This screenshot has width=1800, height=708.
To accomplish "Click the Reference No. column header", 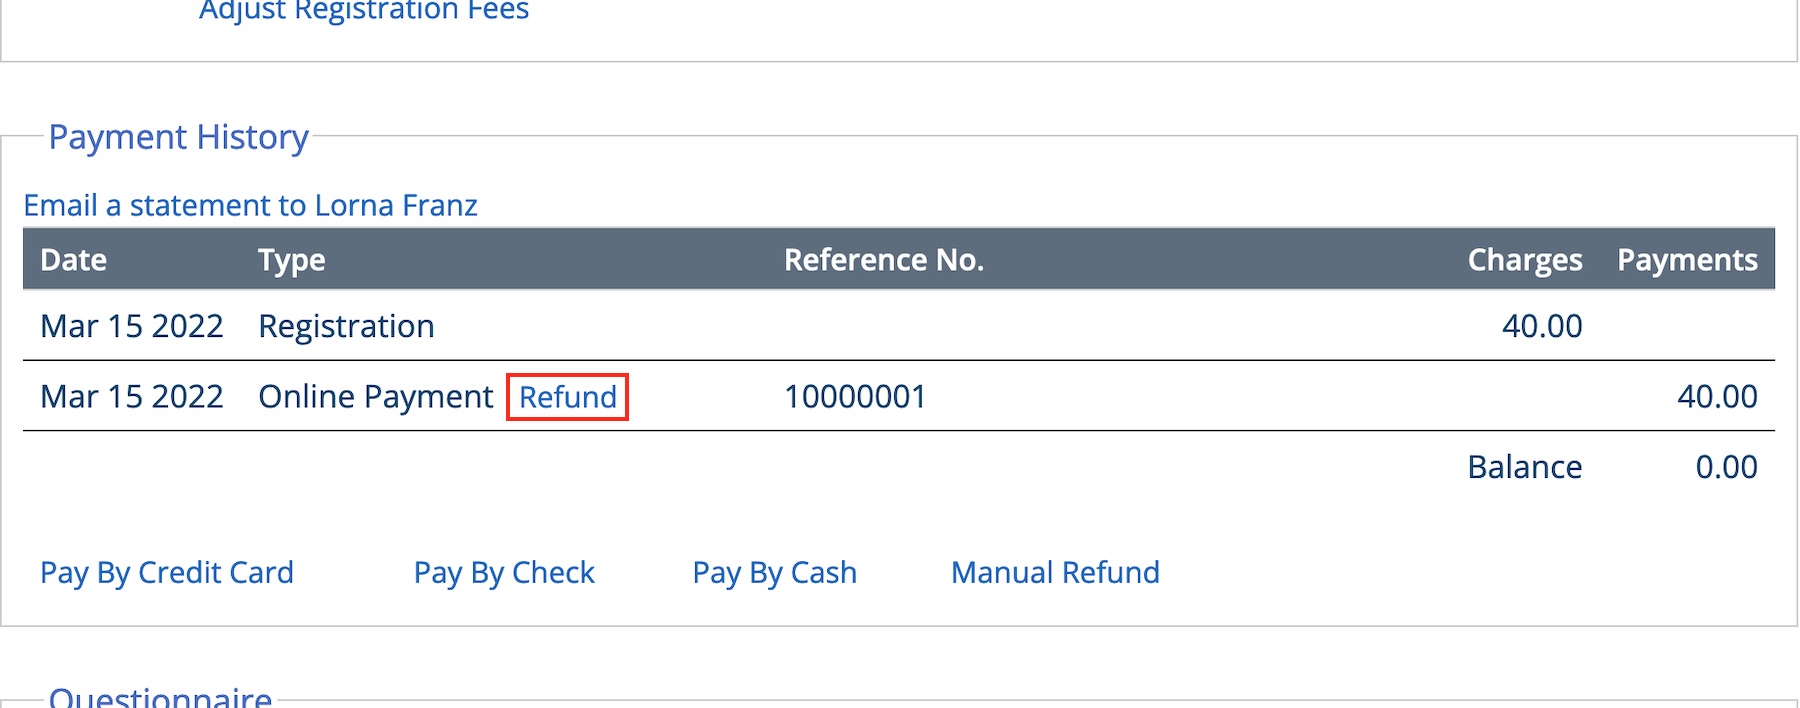I will click(x=884, y=260).
